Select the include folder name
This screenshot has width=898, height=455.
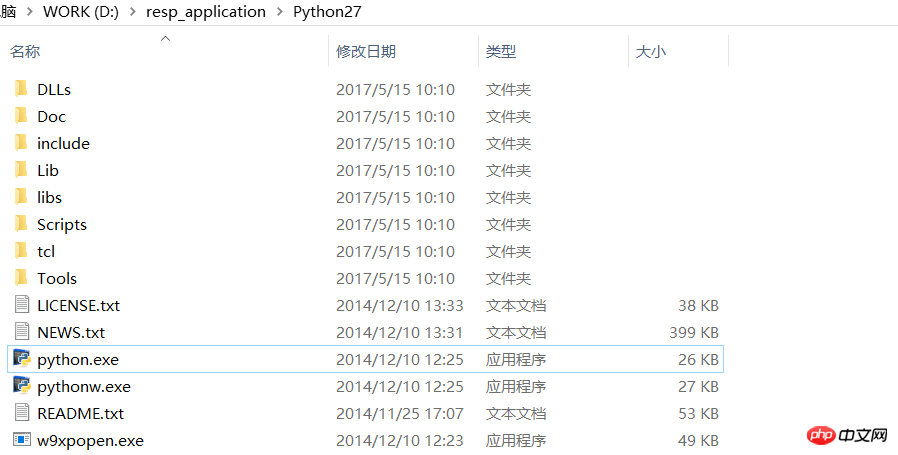click(x=64, y=143)
